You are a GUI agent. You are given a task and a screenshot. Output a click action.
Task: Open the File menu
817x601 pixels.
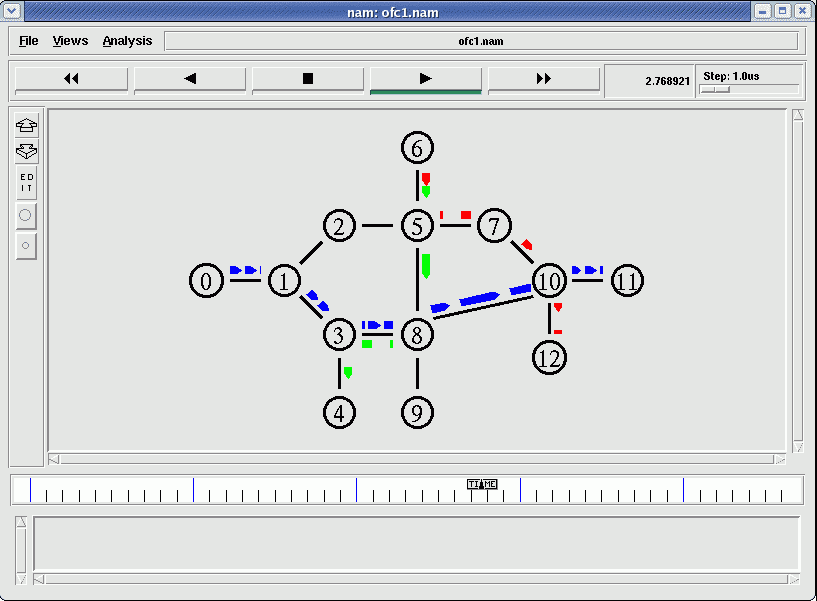pos(29,41)
